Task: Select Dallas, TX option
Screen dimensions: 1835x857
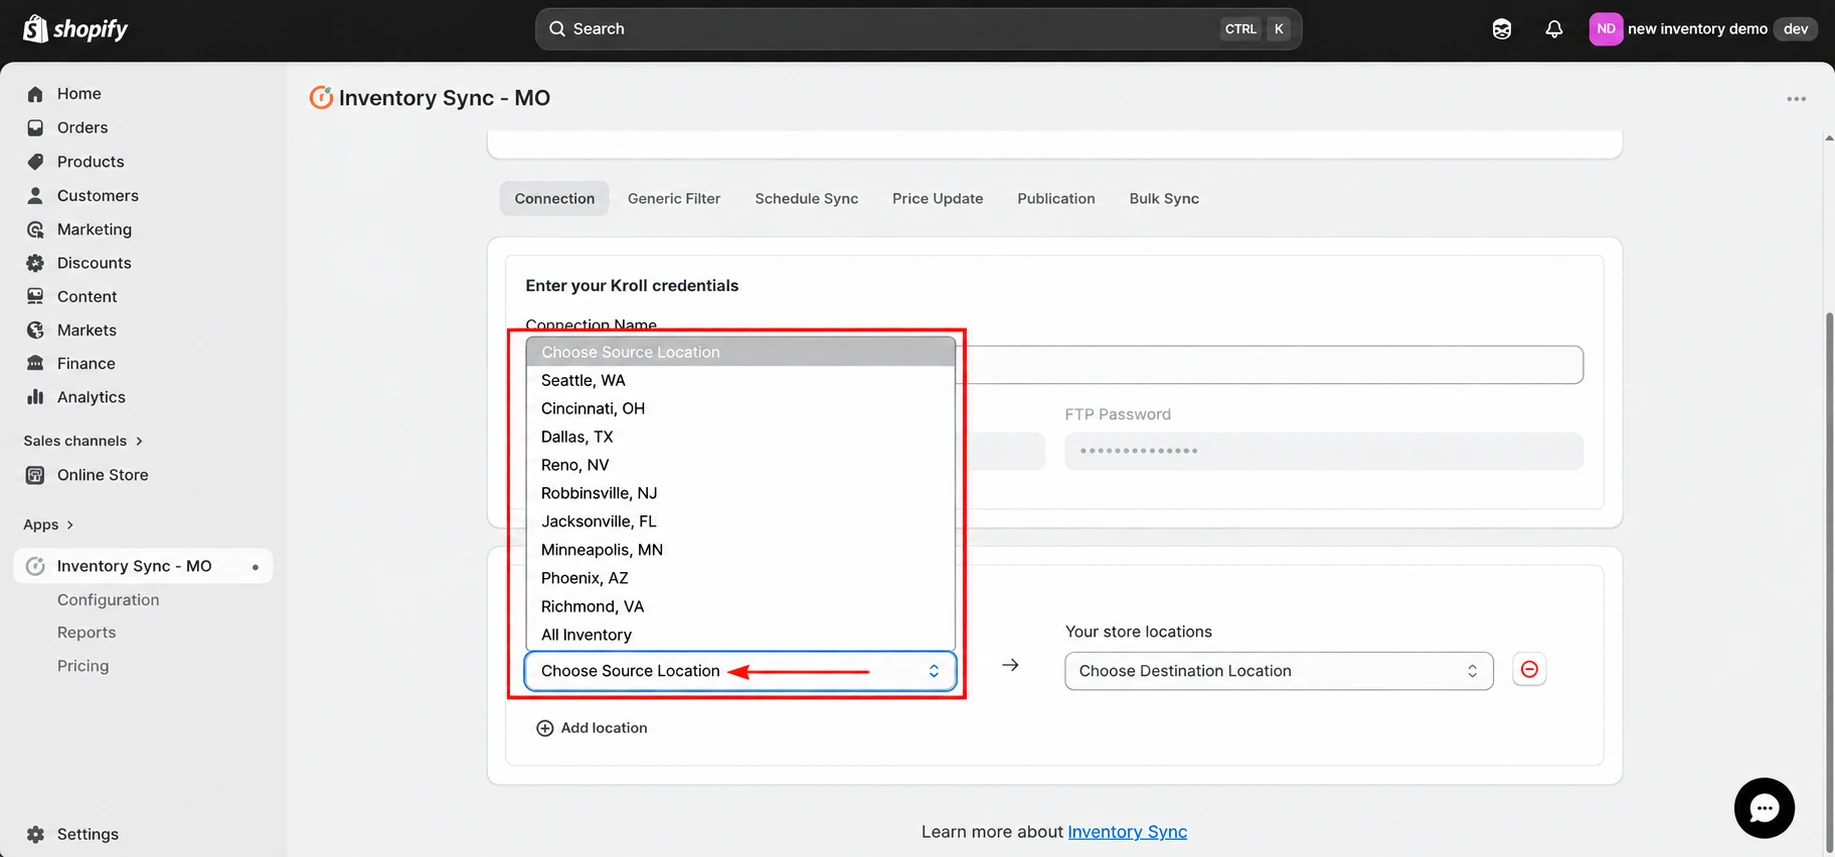Action: (740, 437)
